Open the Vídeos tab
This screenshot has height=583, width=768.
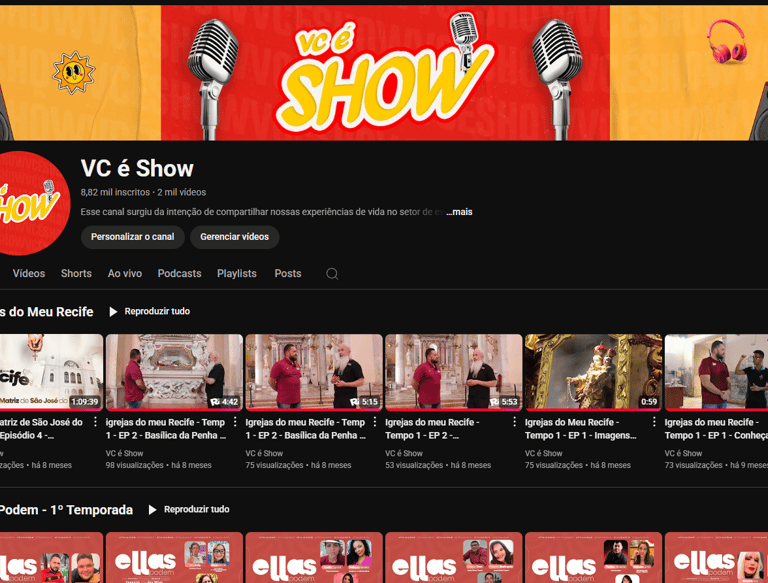pos(29,273)
